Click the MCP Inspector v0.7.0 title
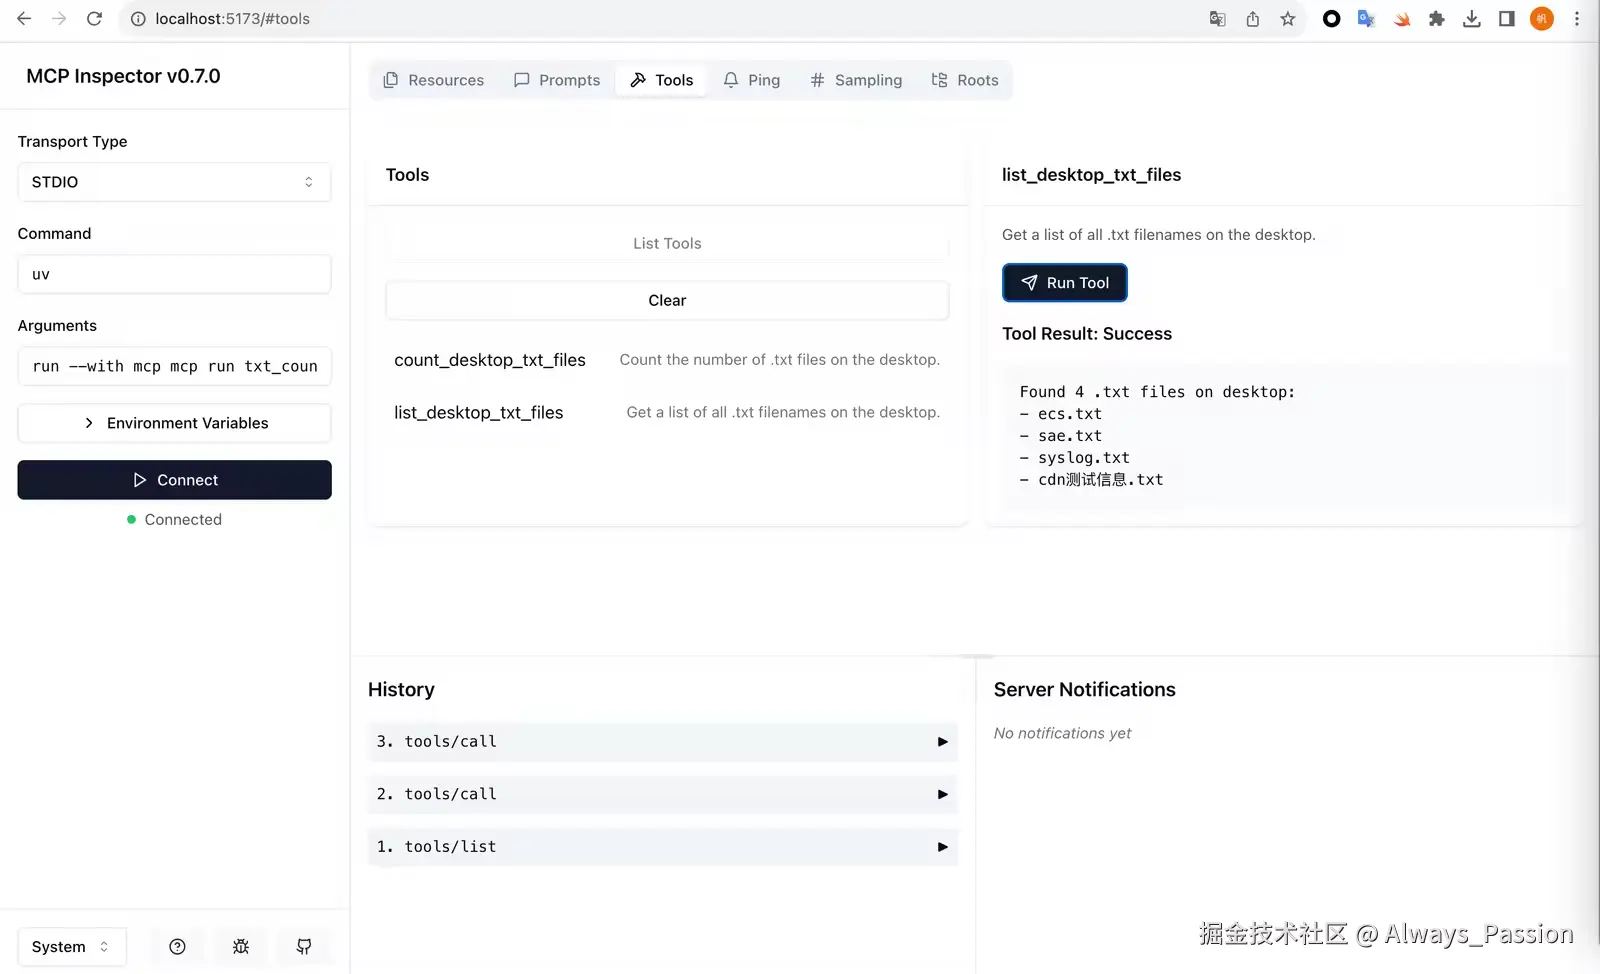The height and width of the screenshot is (974, 1600). [123, 76]
